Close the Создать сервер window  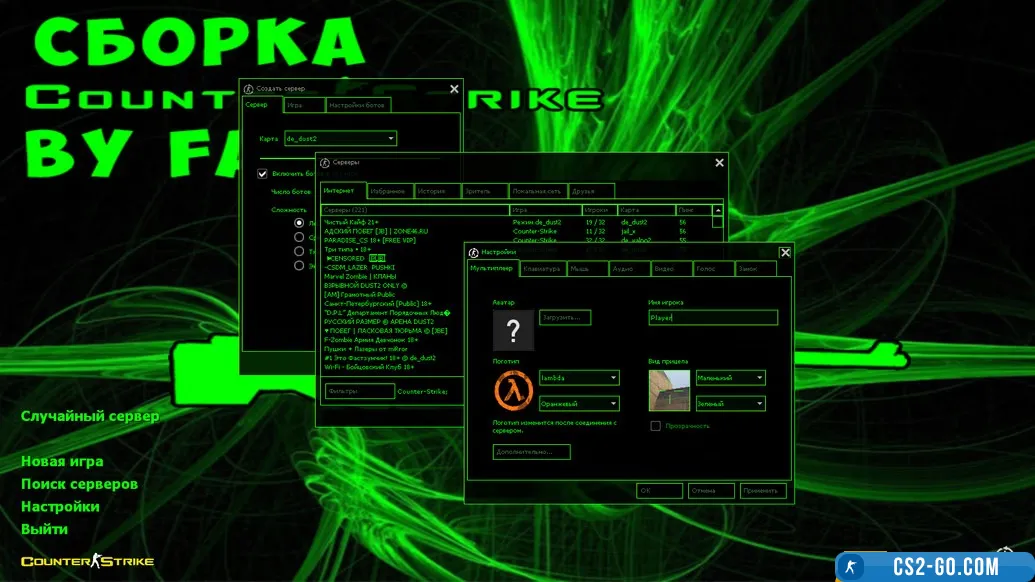[454, 89]
